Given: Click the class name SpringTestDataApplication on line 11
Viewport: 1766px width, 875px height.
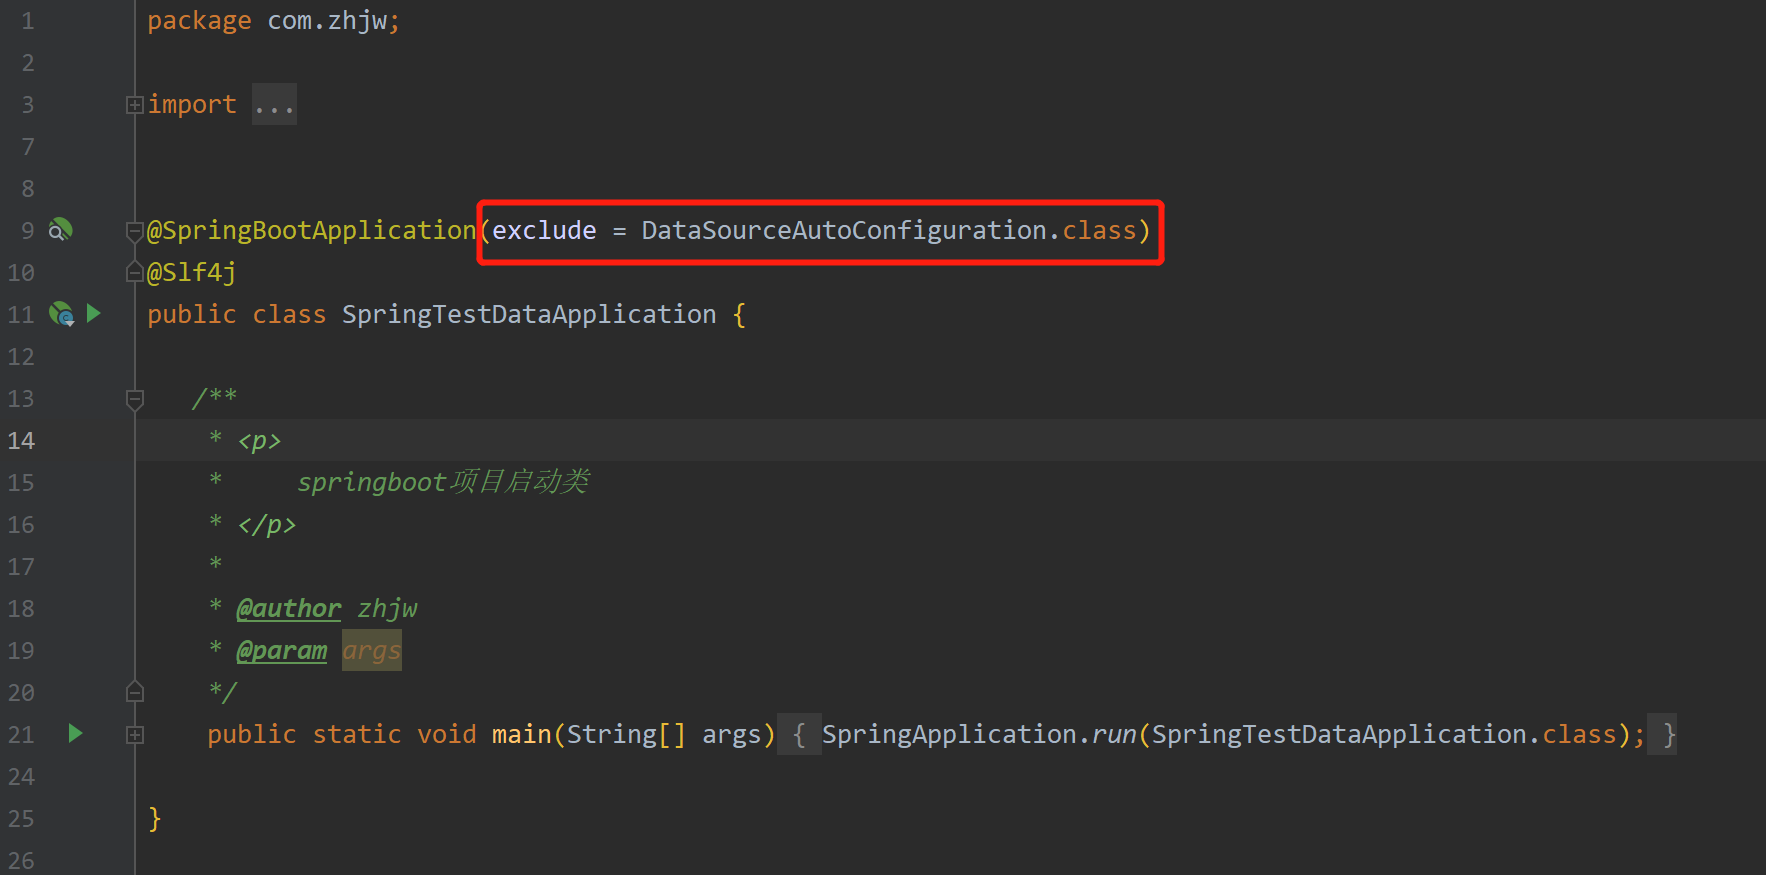Looking at the screenshot, I should (x=529, y=315).
